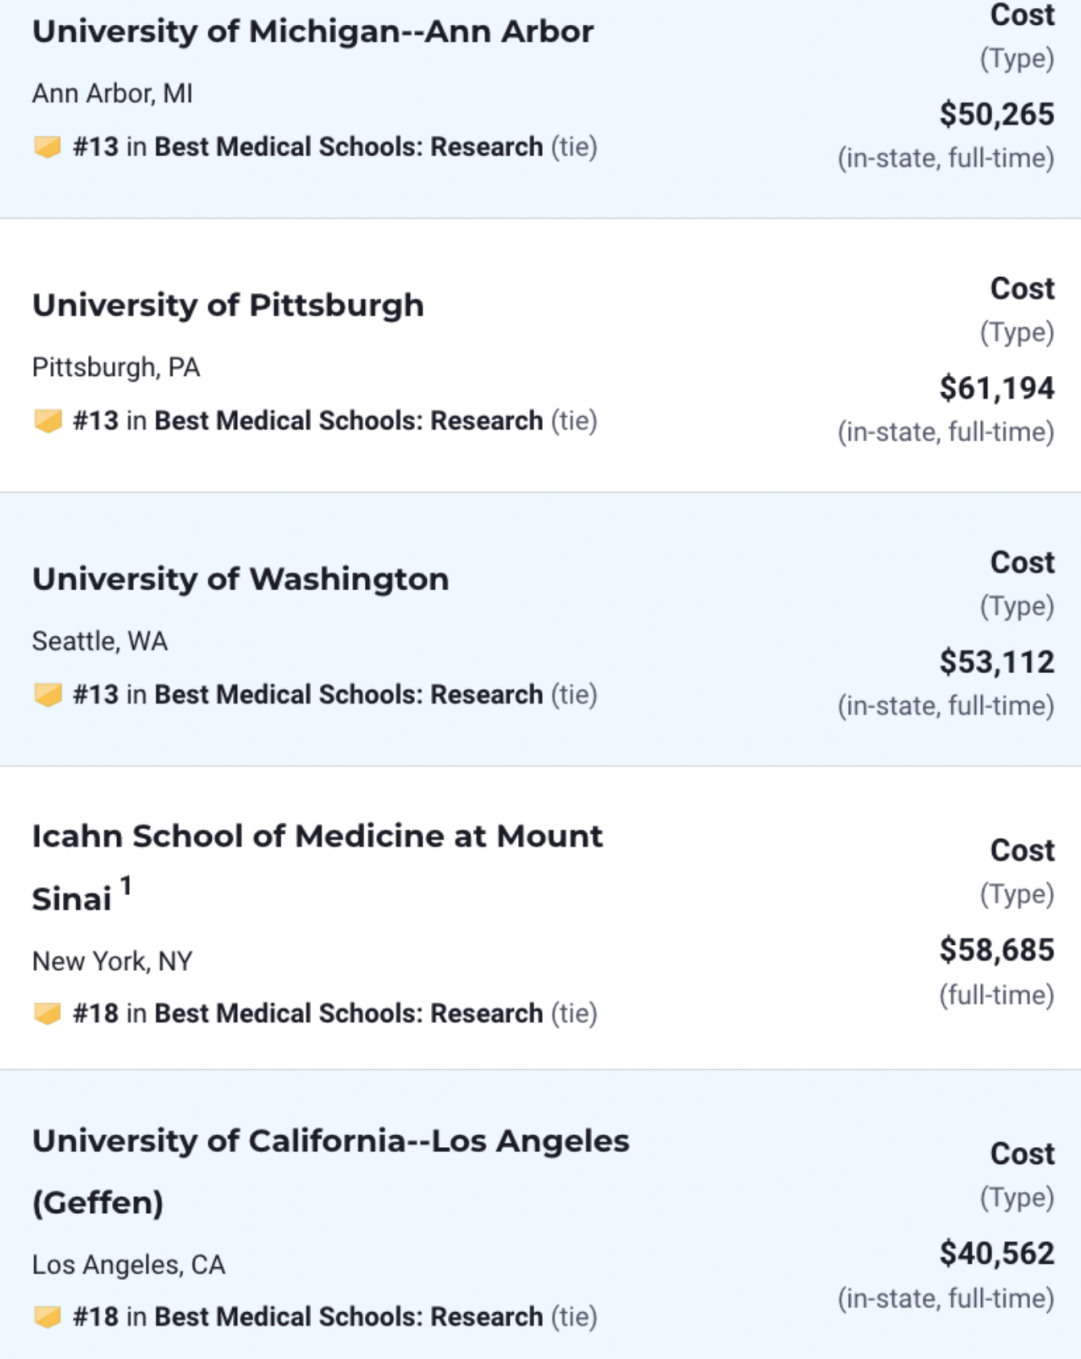View University of California--Los Angeles (Geffen) page
Viewport: 1081px width, 1359px height.
[x=330, y=1142]
